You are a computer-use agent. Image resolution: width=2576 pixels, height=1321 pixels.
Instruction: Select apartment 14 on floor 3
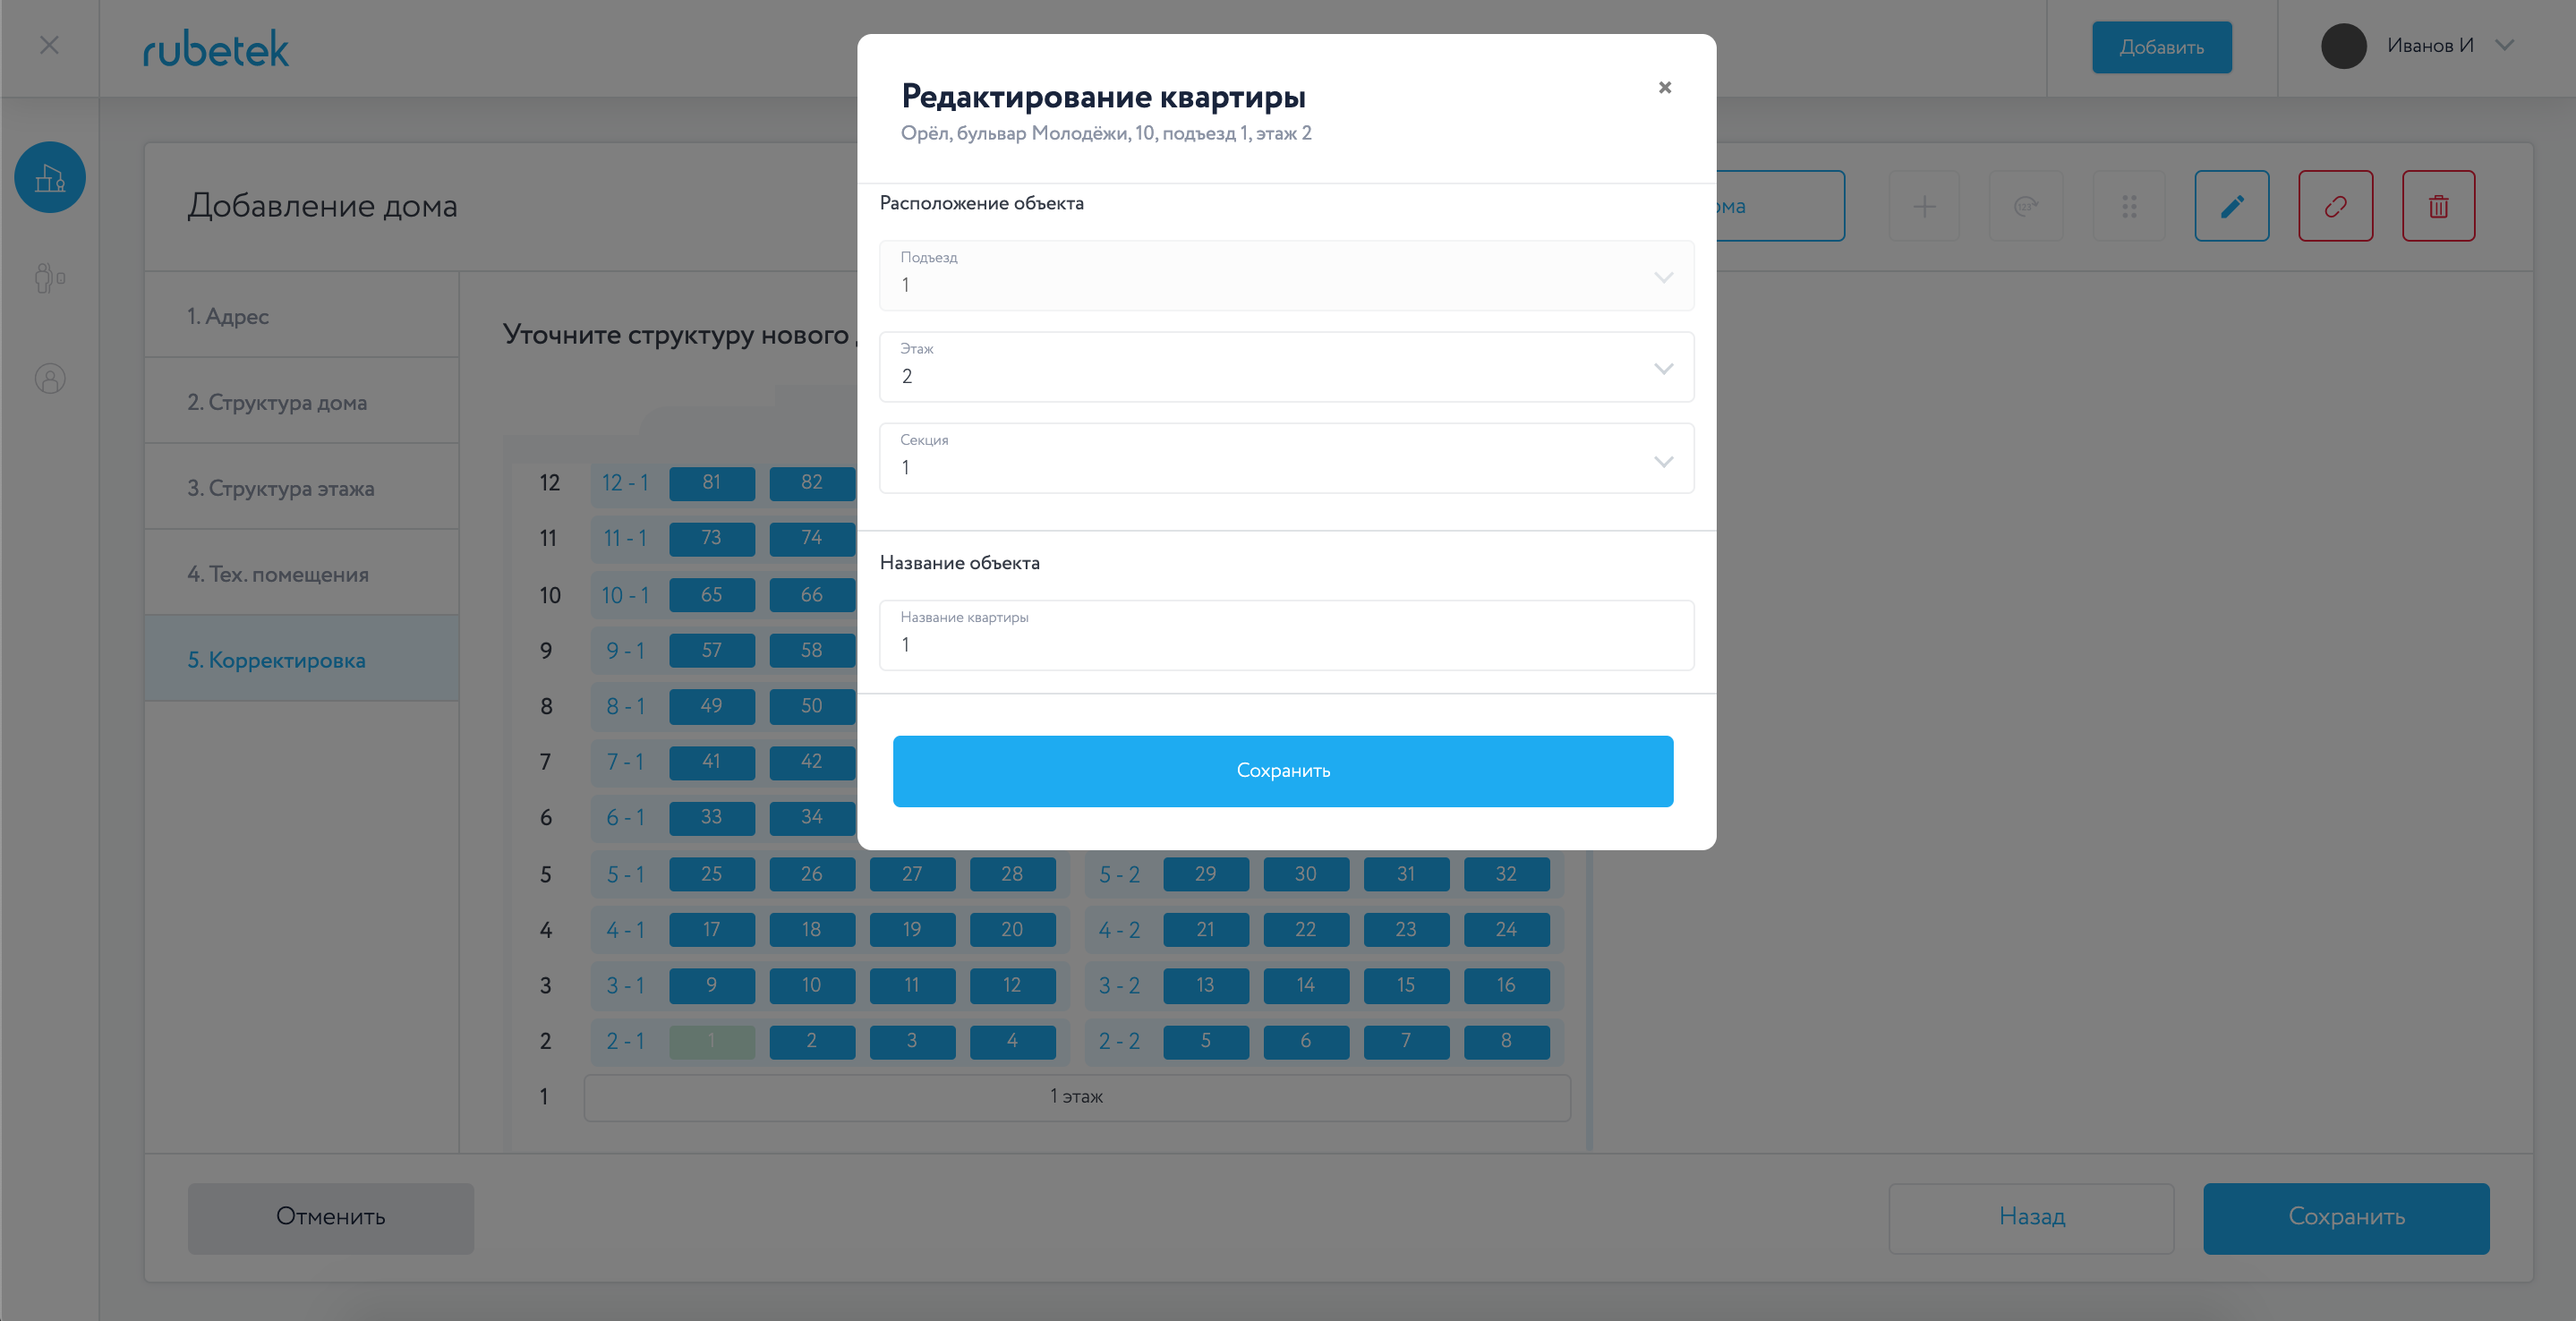(1305, 985)
